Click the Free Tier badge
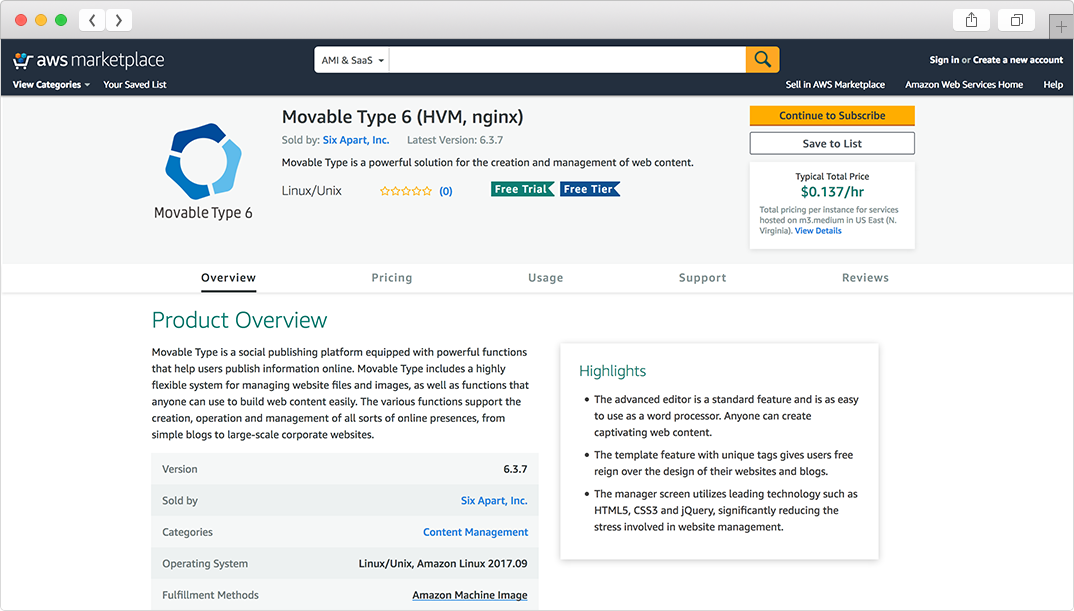Screen dimensions: 1074x611 click(590, 189)
